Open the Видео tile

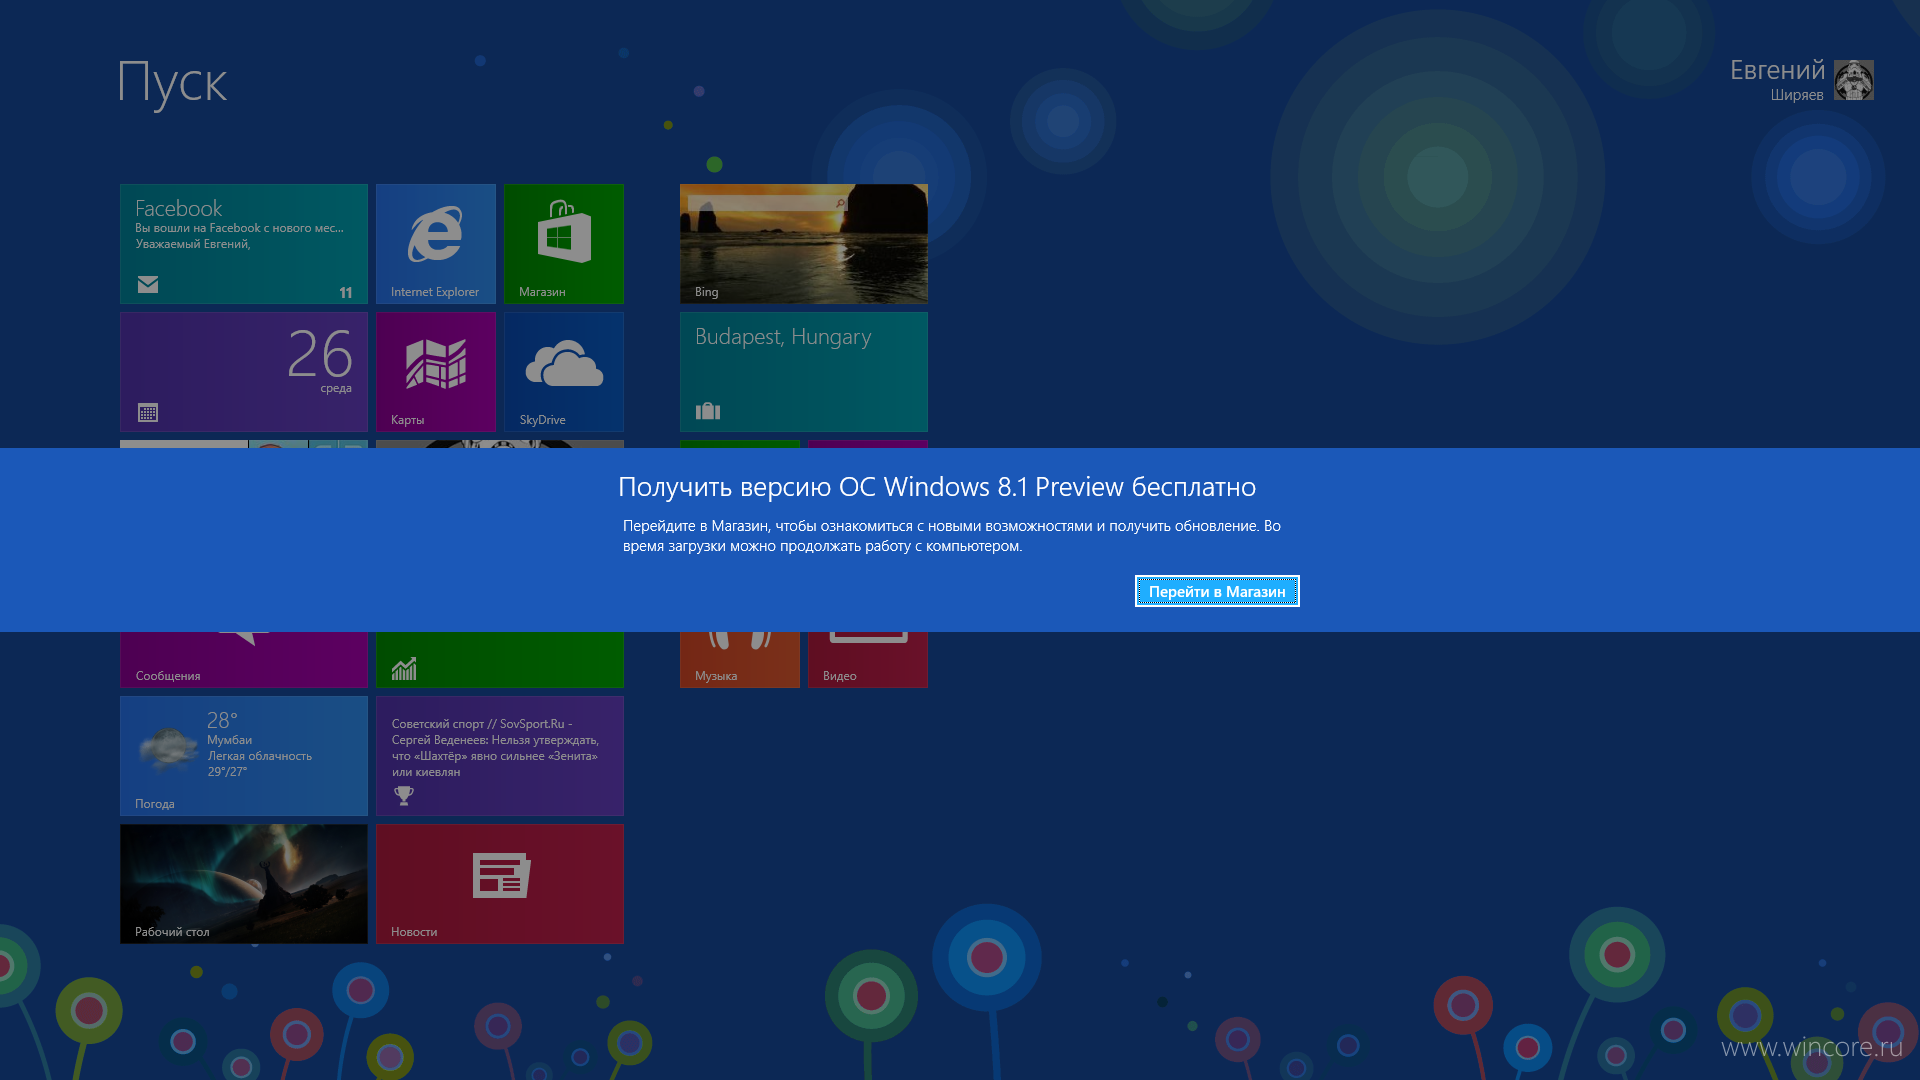click(x=868, y=660)
